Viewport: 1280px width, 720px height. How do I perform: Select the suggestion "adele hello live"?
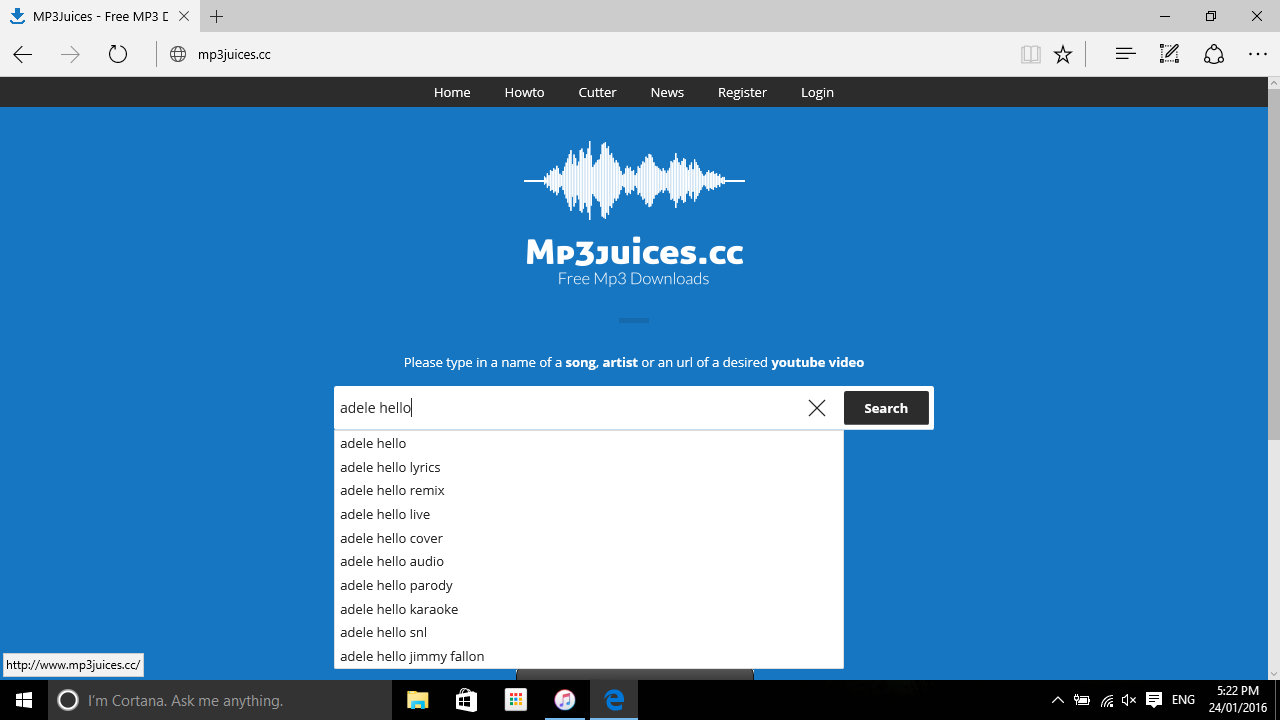click(x=589, y=514)
